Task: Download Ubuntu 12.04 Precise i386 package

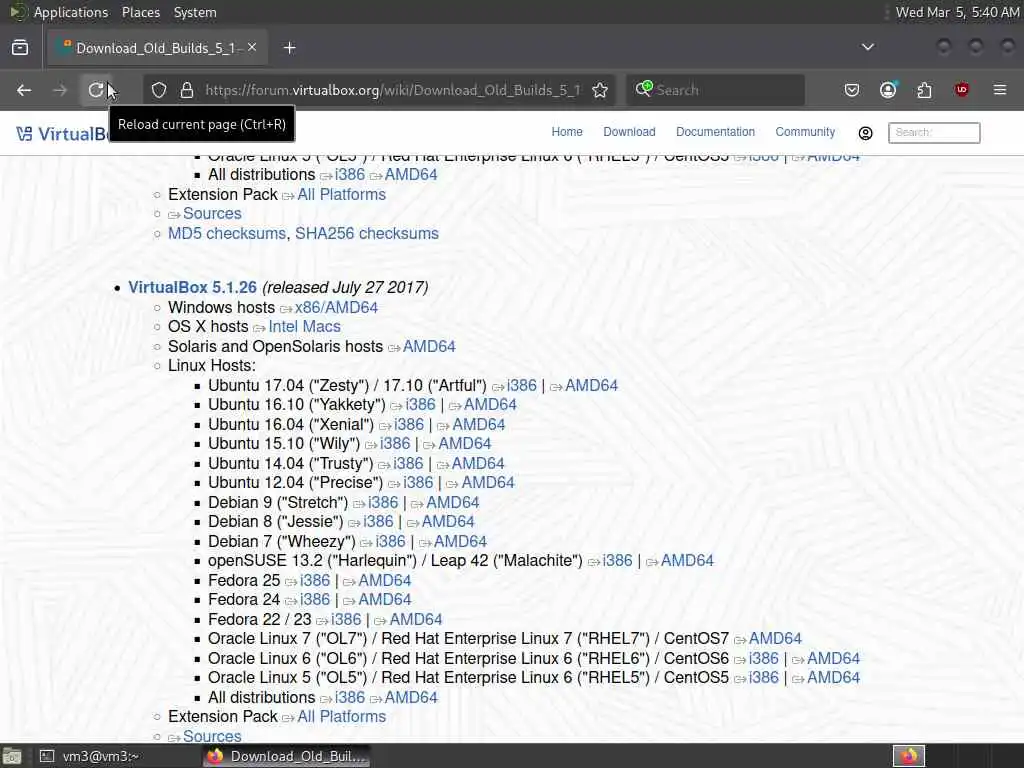Action: 418,483
